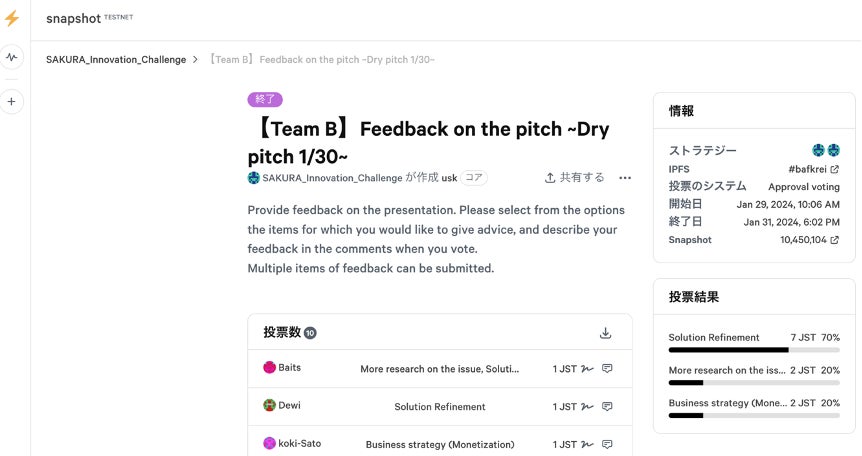This screenshot has width=862, height=456.
Task: Open Dewi's voter profile
Action: point(288,406)
